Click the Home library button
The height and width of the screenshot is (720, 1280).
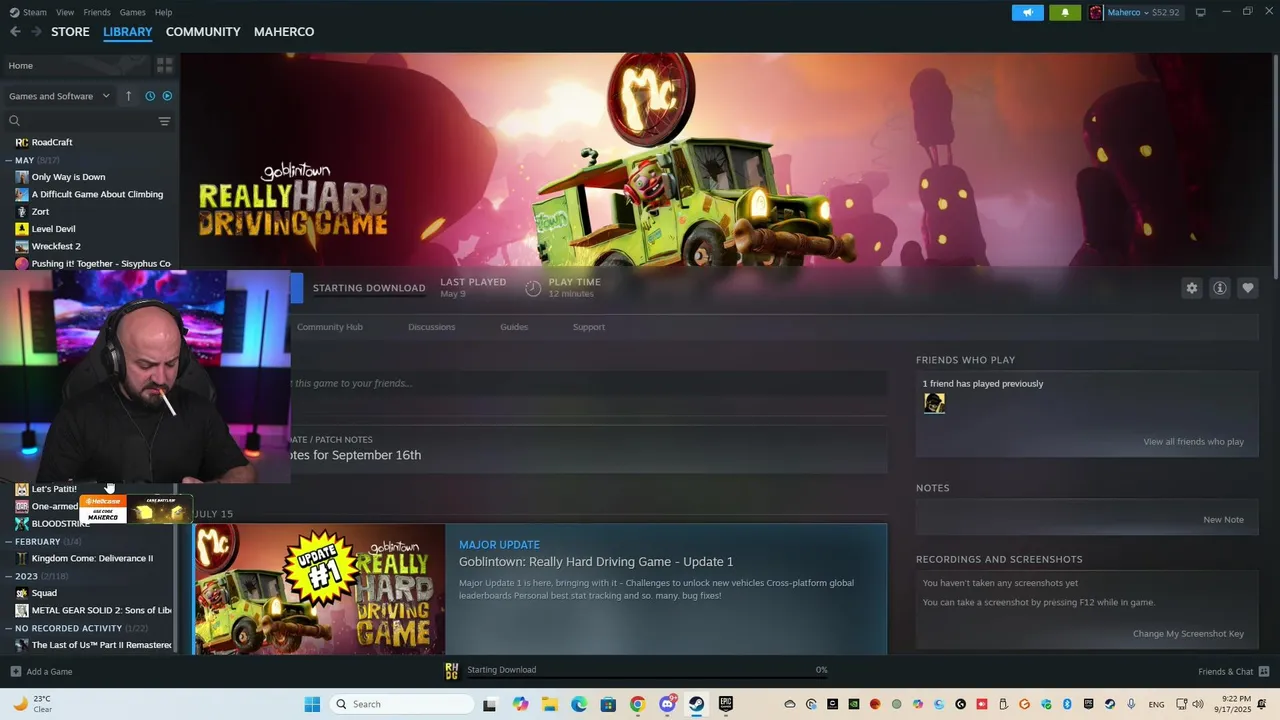point(77,65)
